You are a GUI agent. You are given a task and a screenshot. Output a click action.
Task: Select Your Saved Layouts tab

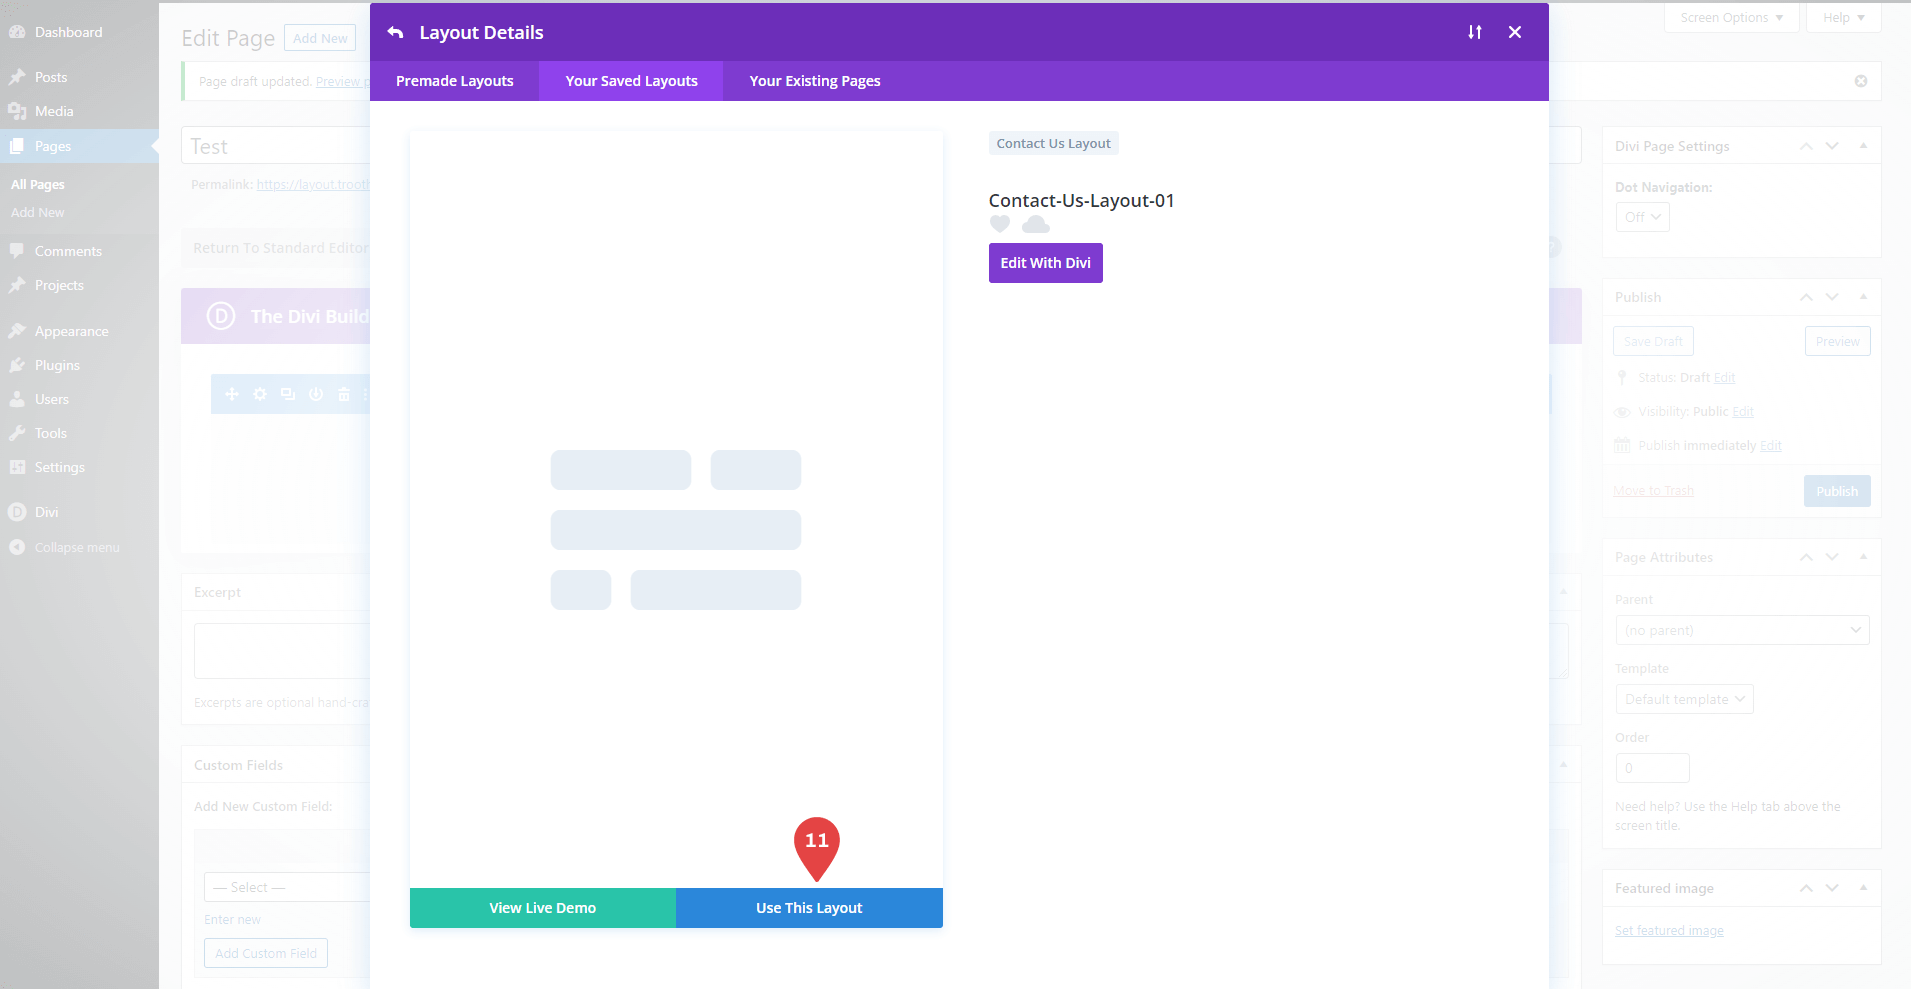631,81
